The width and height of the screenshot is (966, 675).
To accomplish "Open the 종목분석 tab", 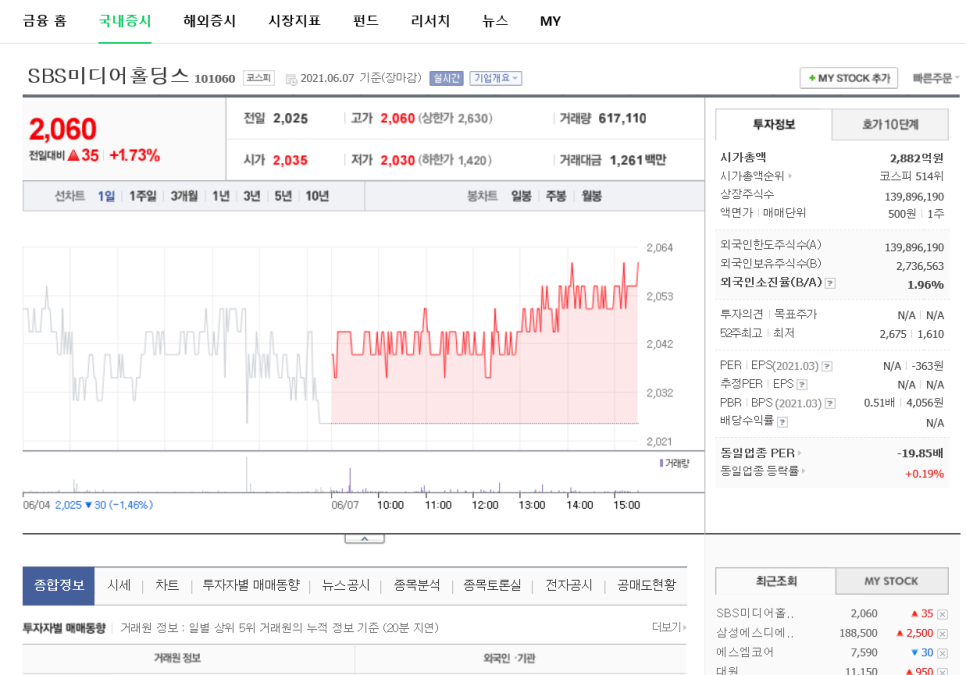I will (417, 585).
